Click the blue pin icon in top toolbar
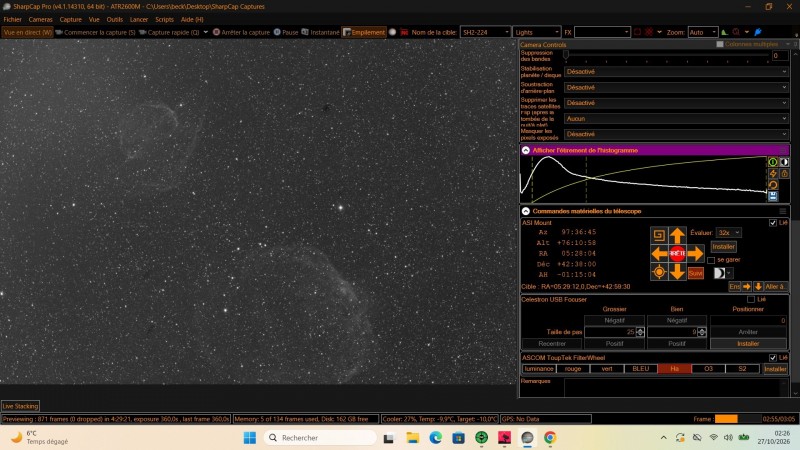The height and width of the screenshot is (450, 800). [x=758, y=32]
